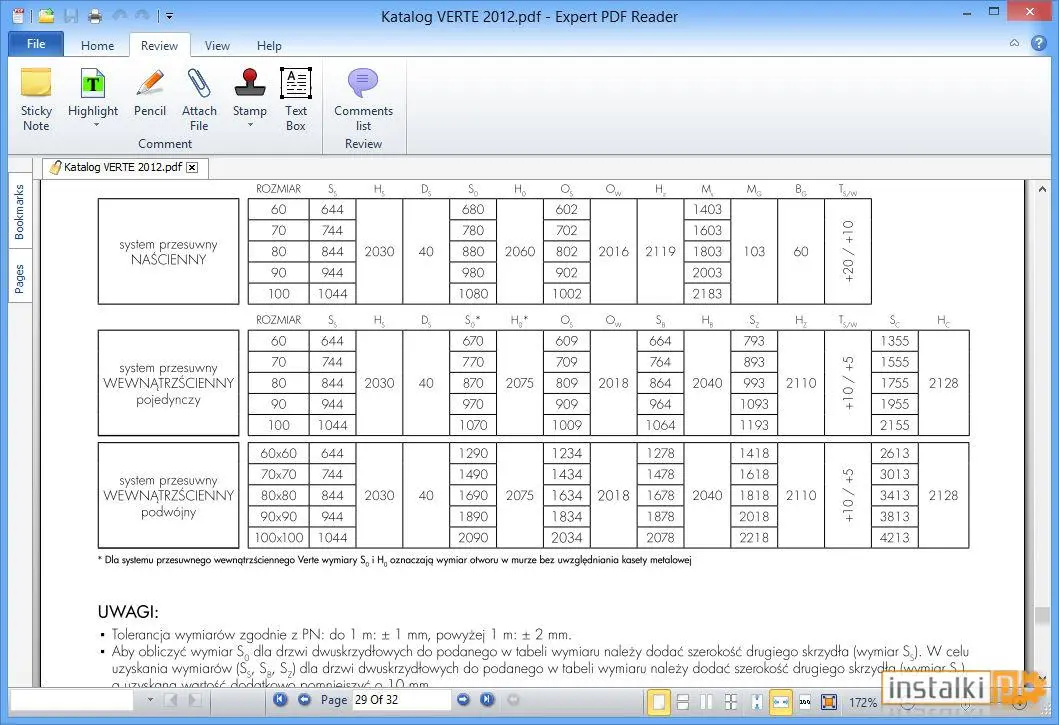Switch to the Home ribbon tab
1059x725 pixels.
[97, 45]
